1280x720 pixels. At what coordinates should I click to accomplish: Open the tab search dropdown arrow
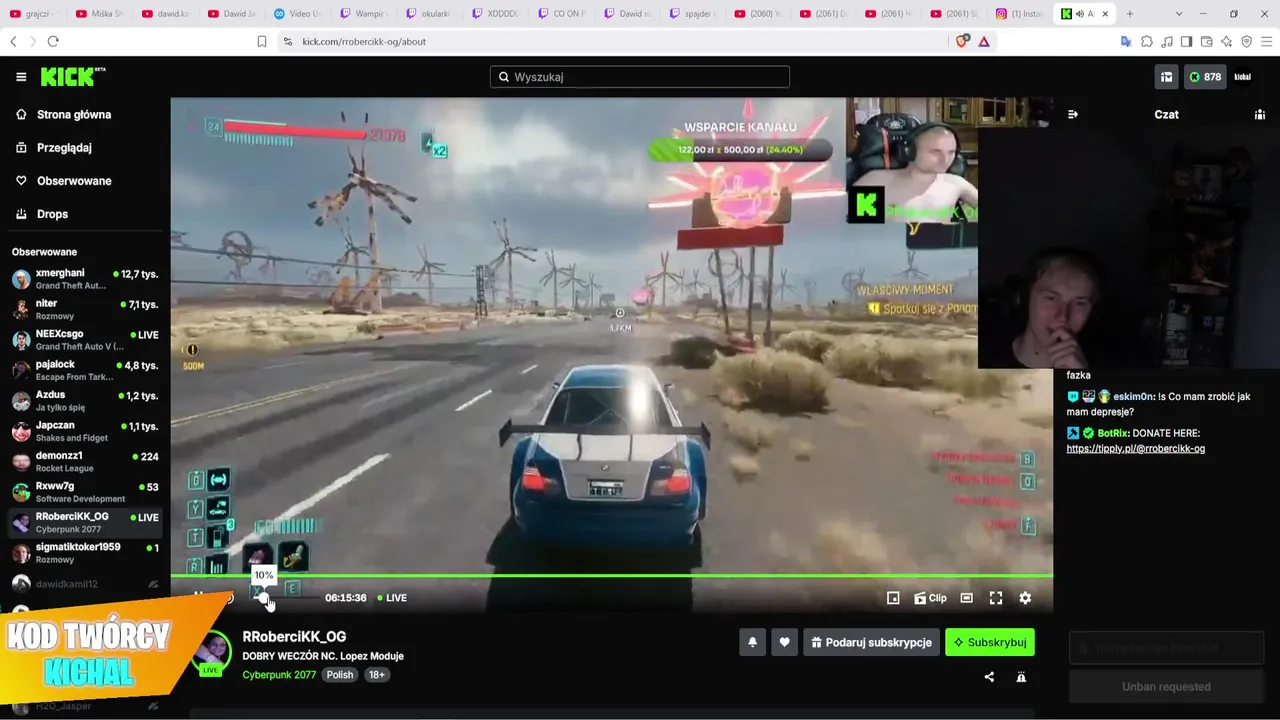1179,14
